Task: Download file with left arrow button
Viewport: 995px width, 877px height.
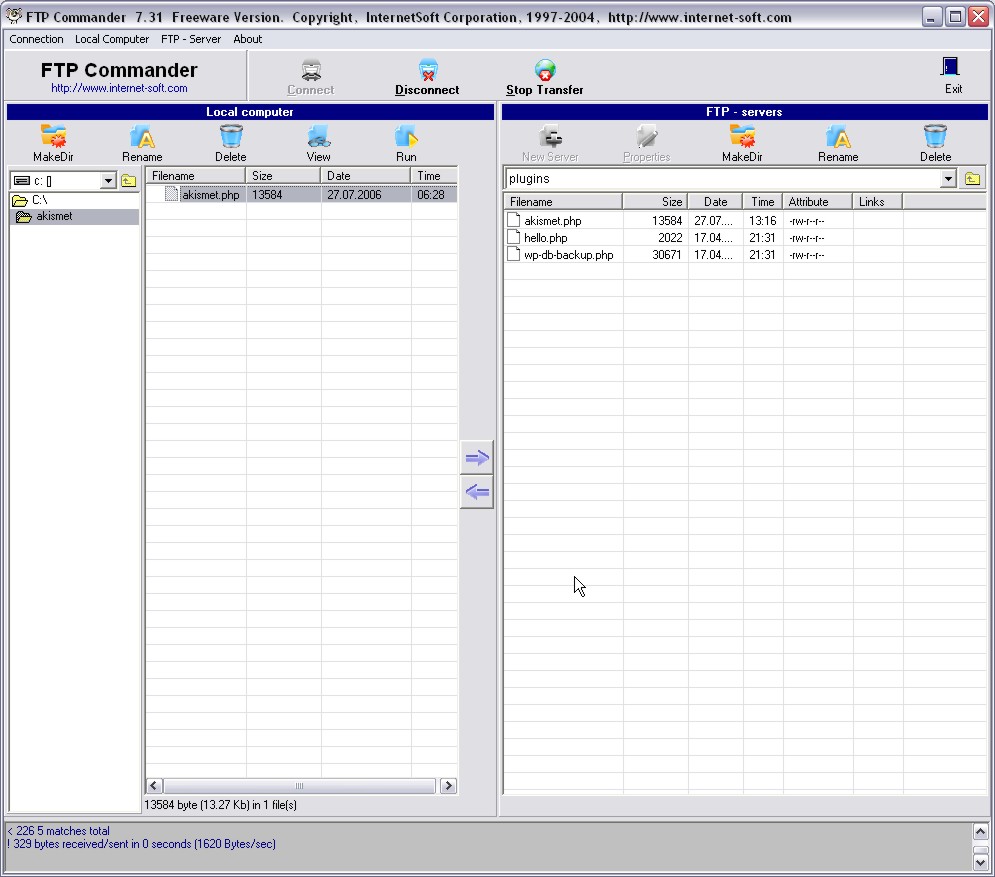Action: 477,492
